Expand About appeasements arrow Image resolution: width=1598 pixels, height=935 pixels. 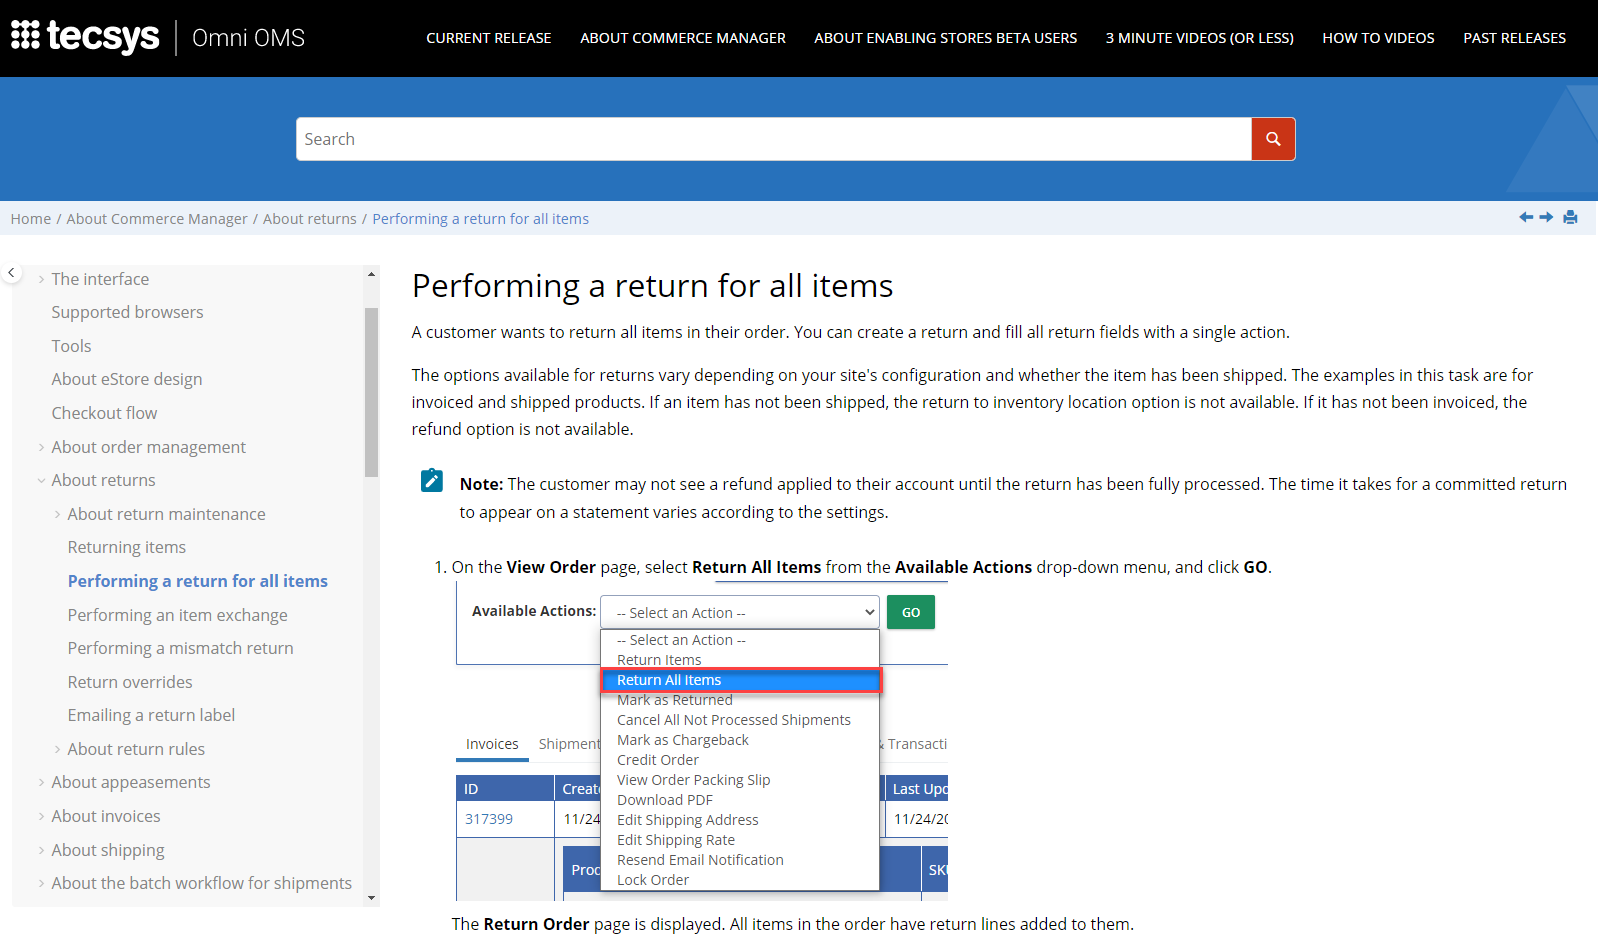[41, 783]
